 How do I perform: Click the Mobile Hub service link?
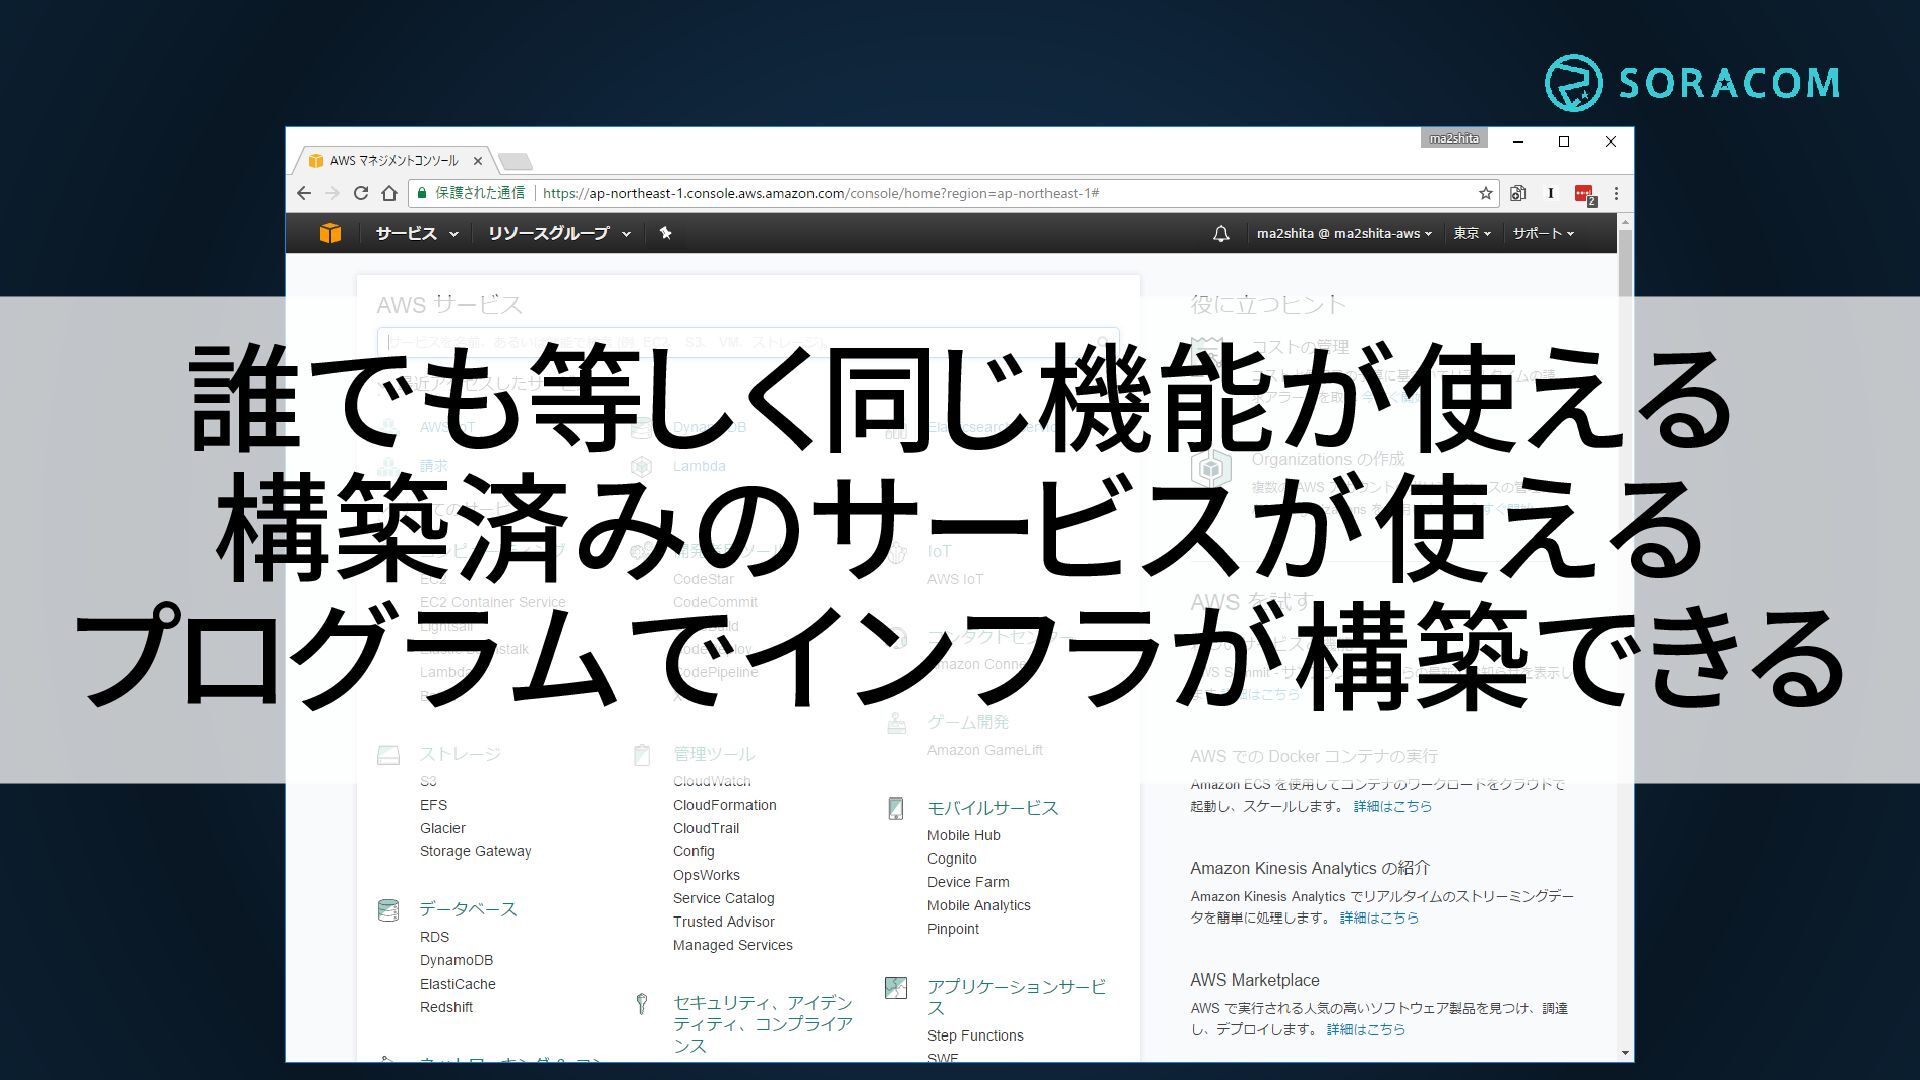[963, 835]
